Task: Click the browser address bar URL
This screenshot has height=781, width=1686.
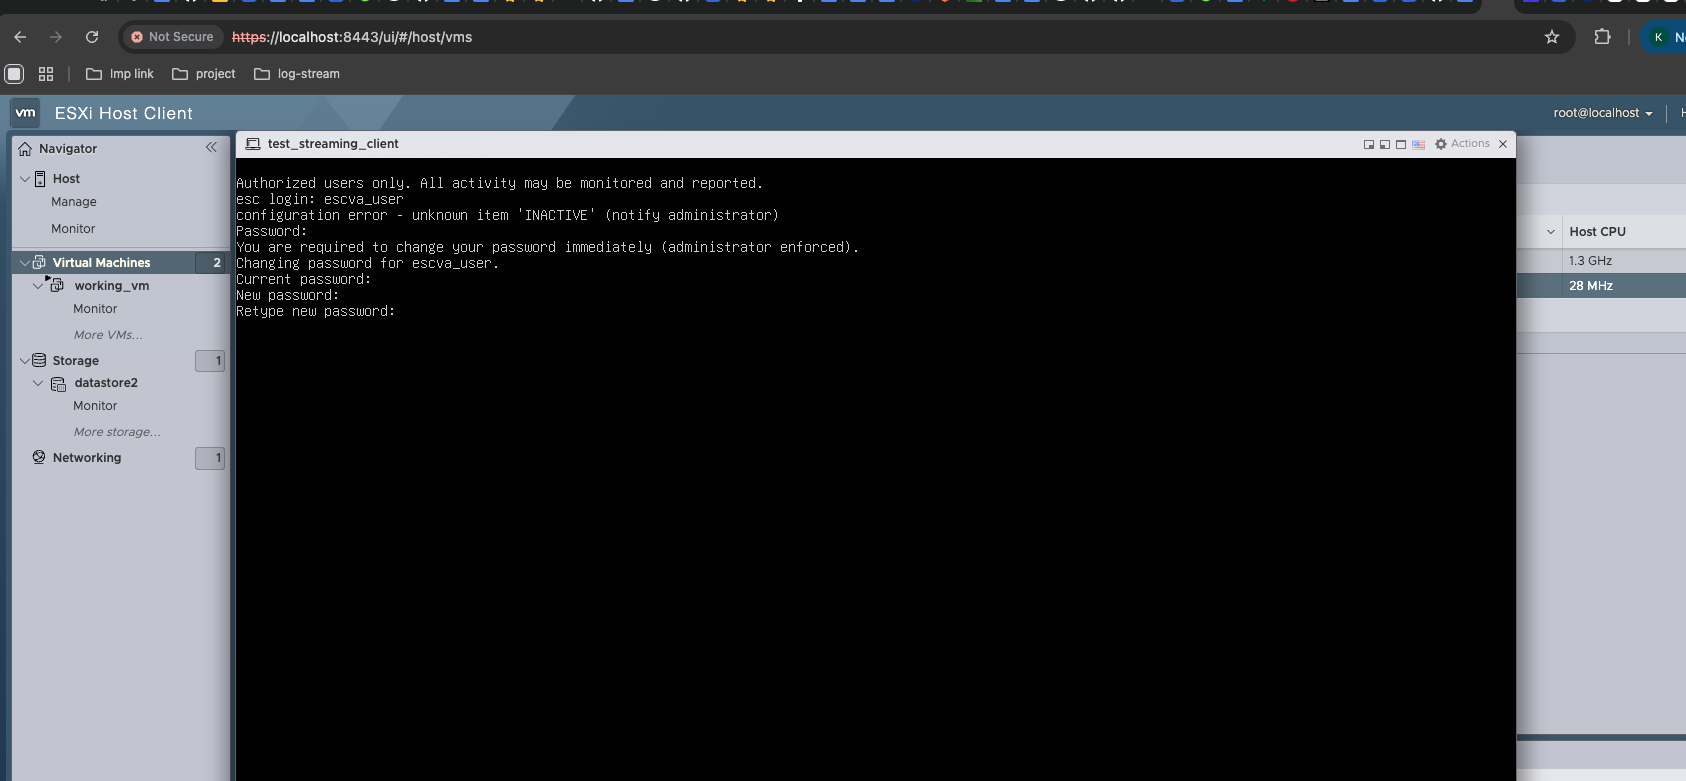Action: point(352,37)
